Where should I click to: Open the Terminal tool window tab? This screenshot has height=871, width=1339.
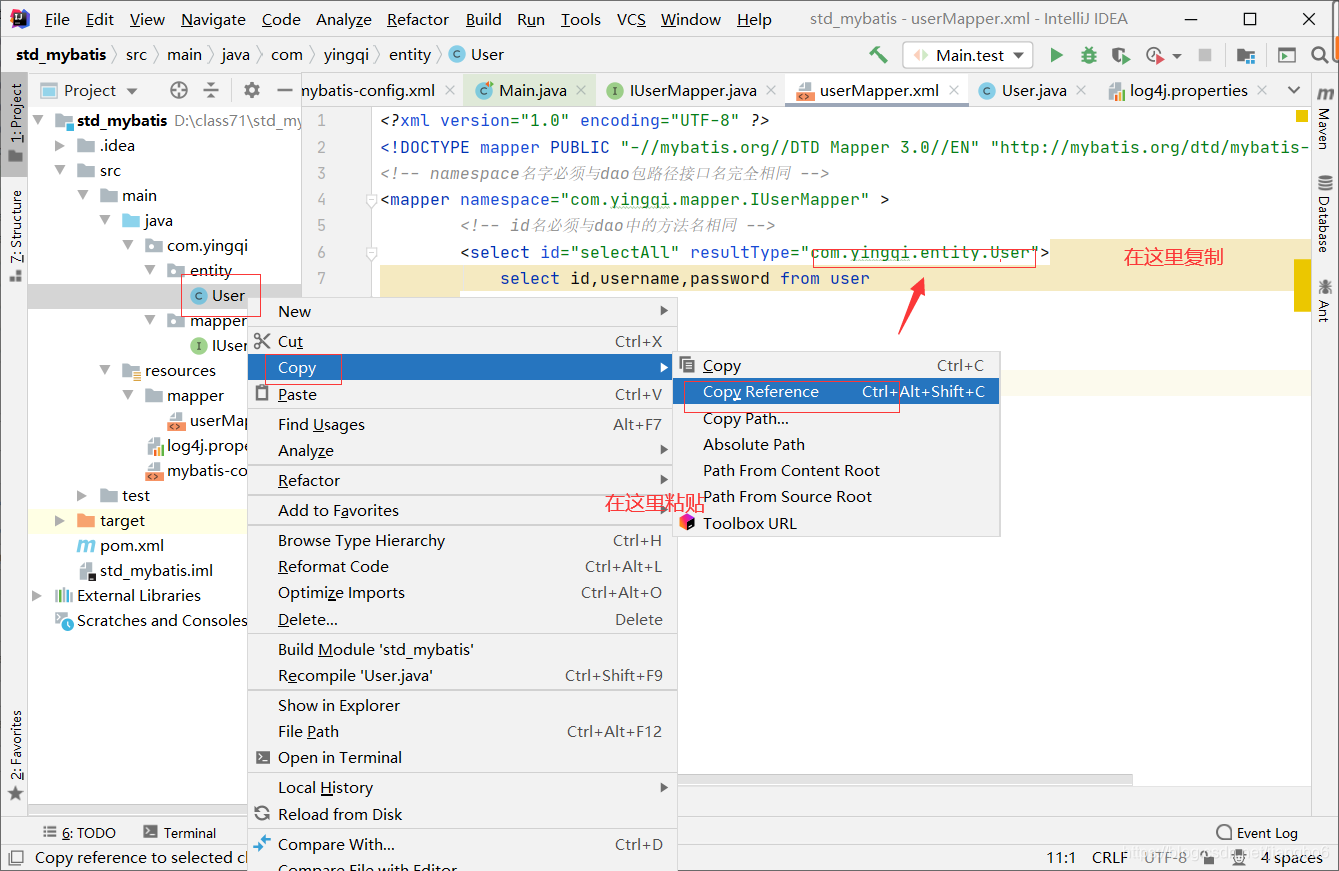point(179,833)
